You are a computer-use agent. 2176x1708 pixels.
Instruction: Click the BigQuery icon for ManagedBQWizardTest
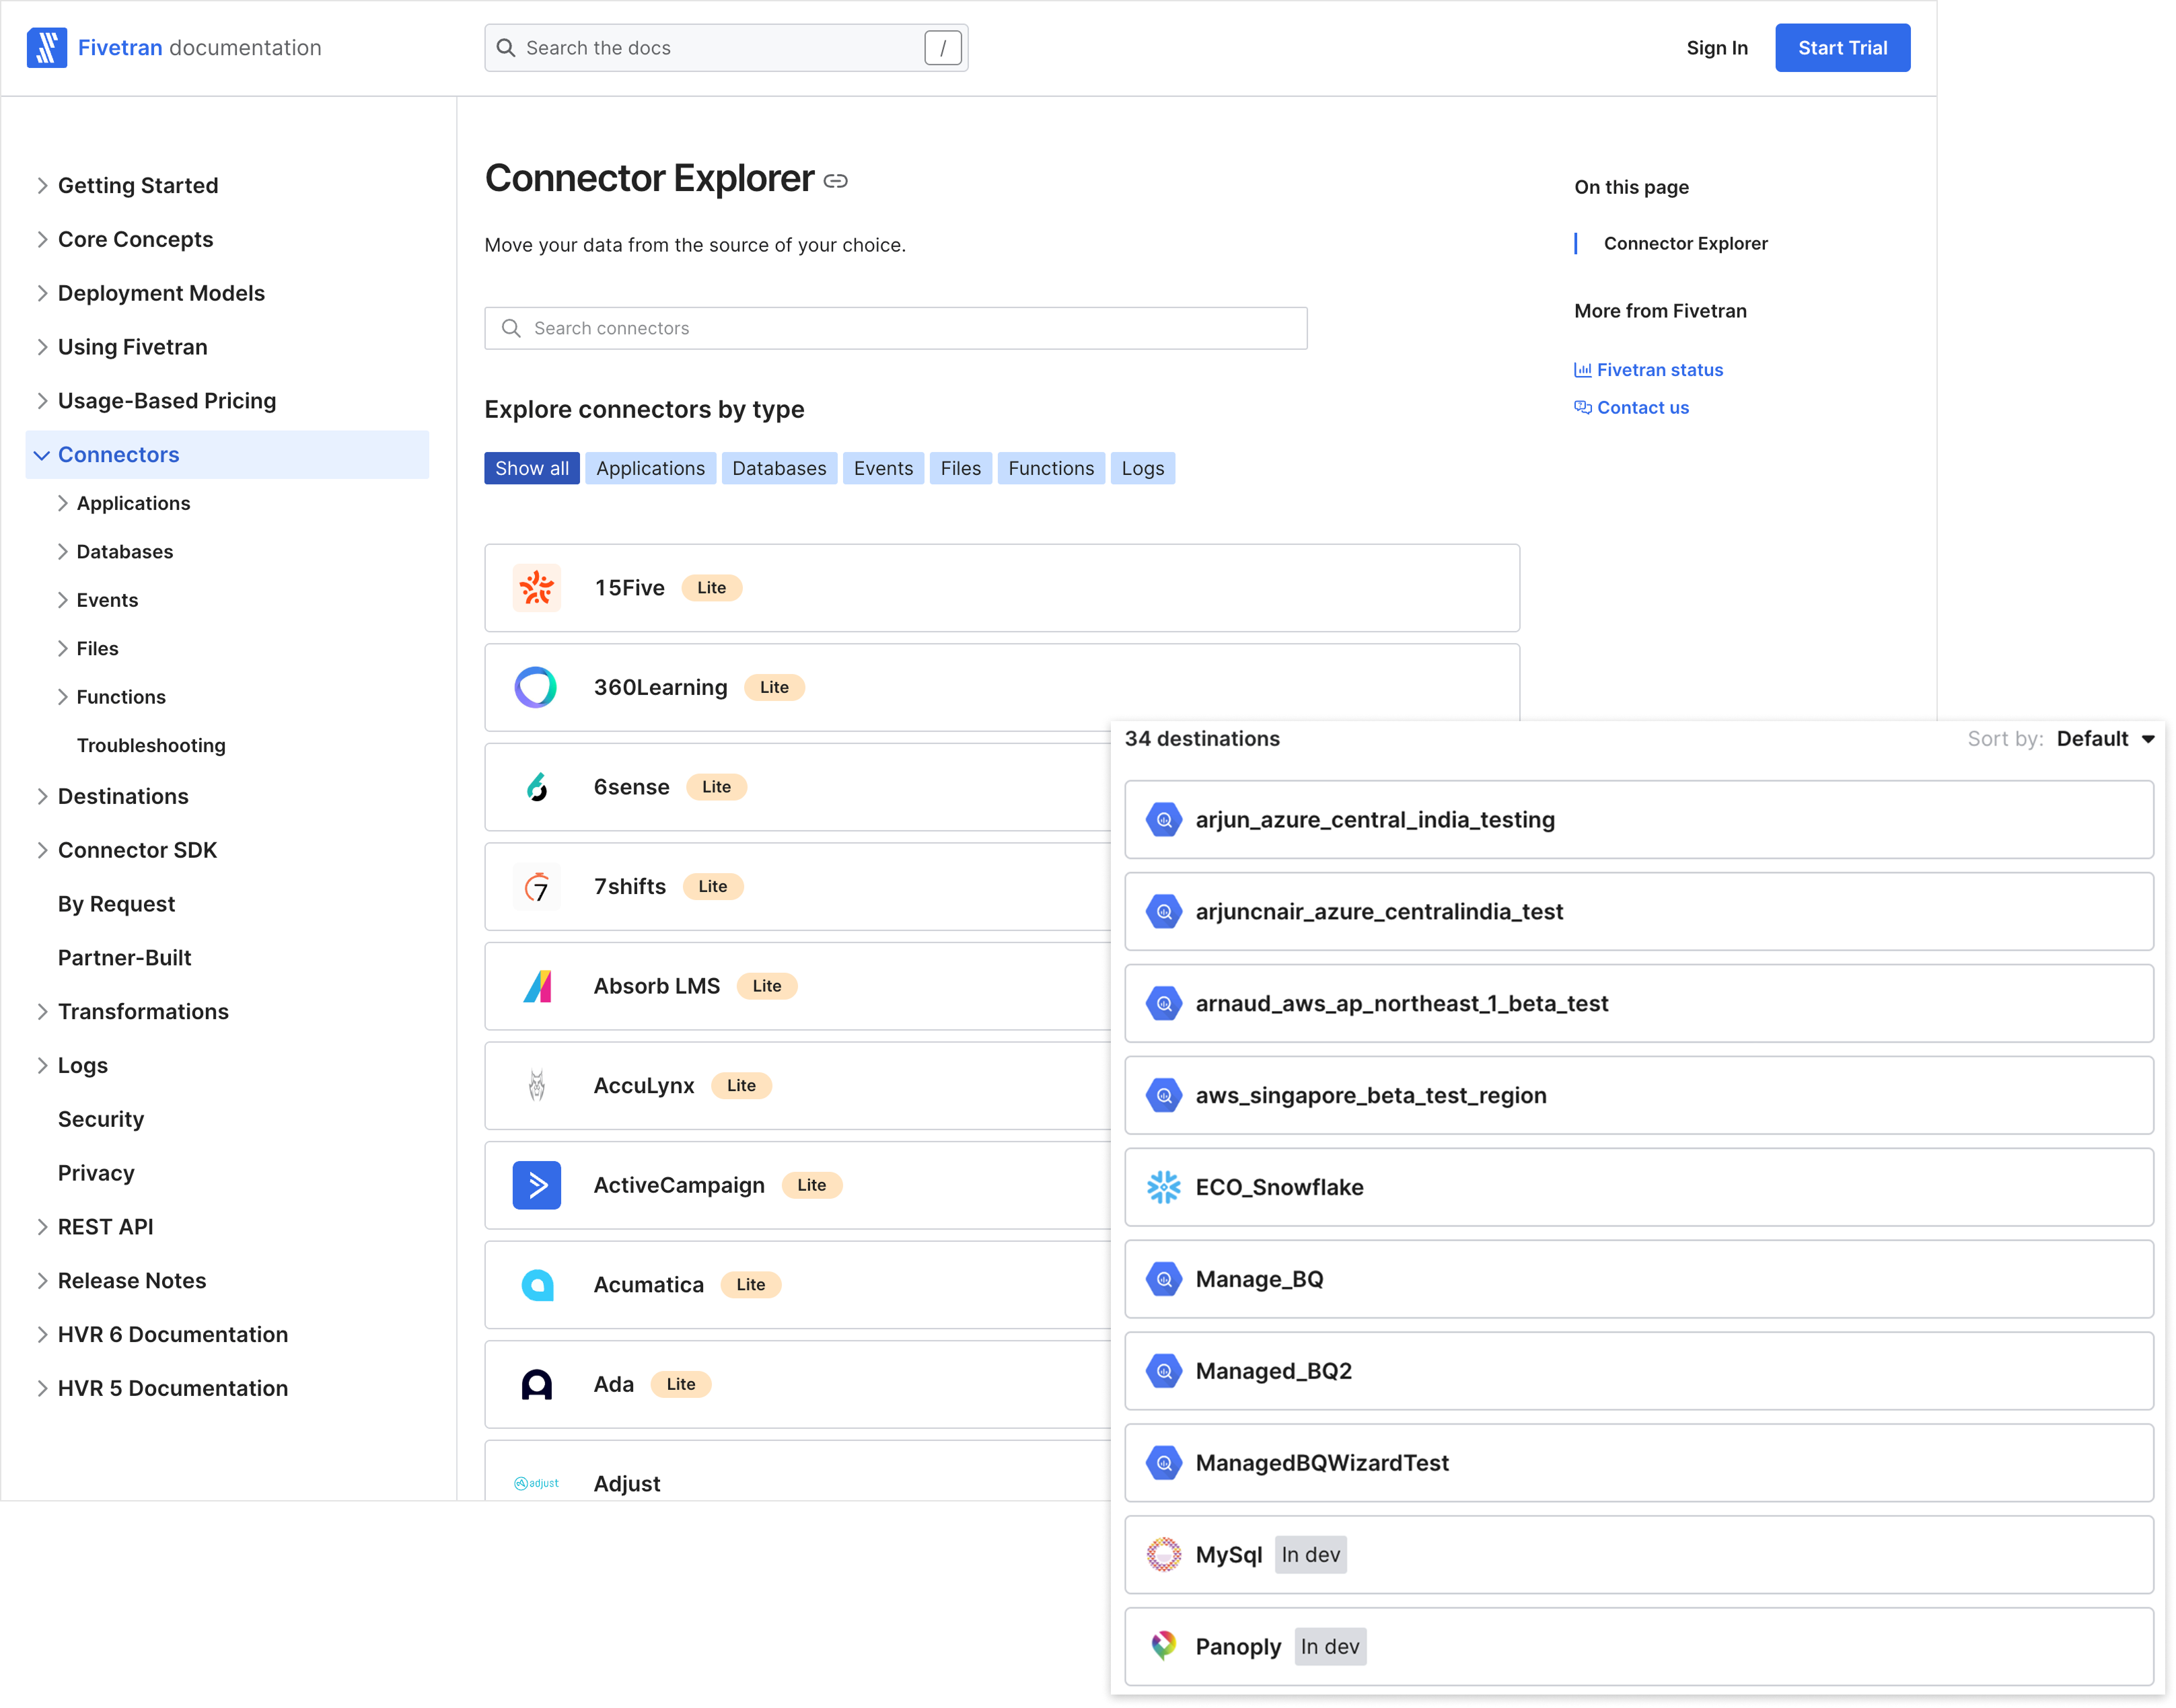pos(1163,1464)
